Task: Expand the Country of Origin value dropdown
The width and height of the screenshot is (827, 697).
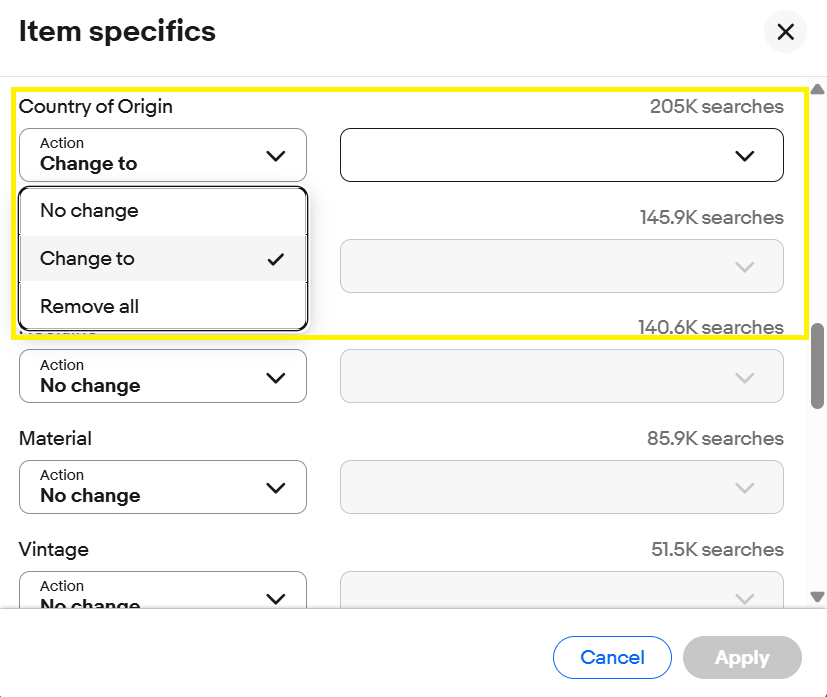Action: (561, 155)
